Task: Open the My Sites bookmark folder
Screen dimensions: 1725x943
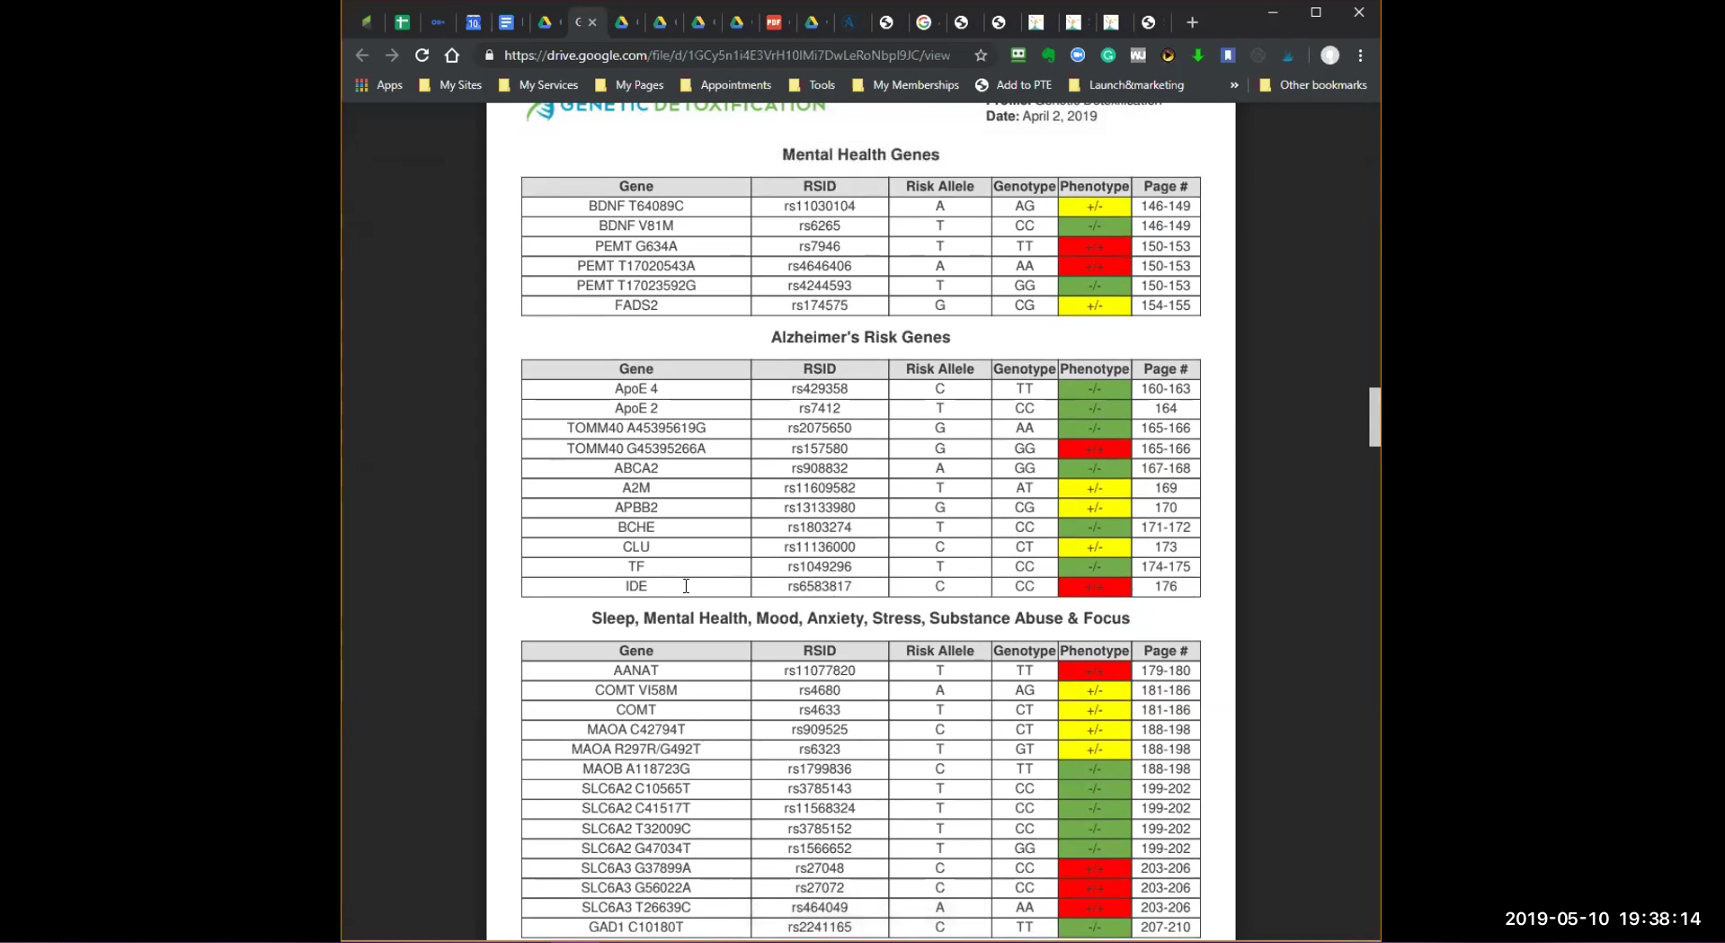Action: coord(450,85)
